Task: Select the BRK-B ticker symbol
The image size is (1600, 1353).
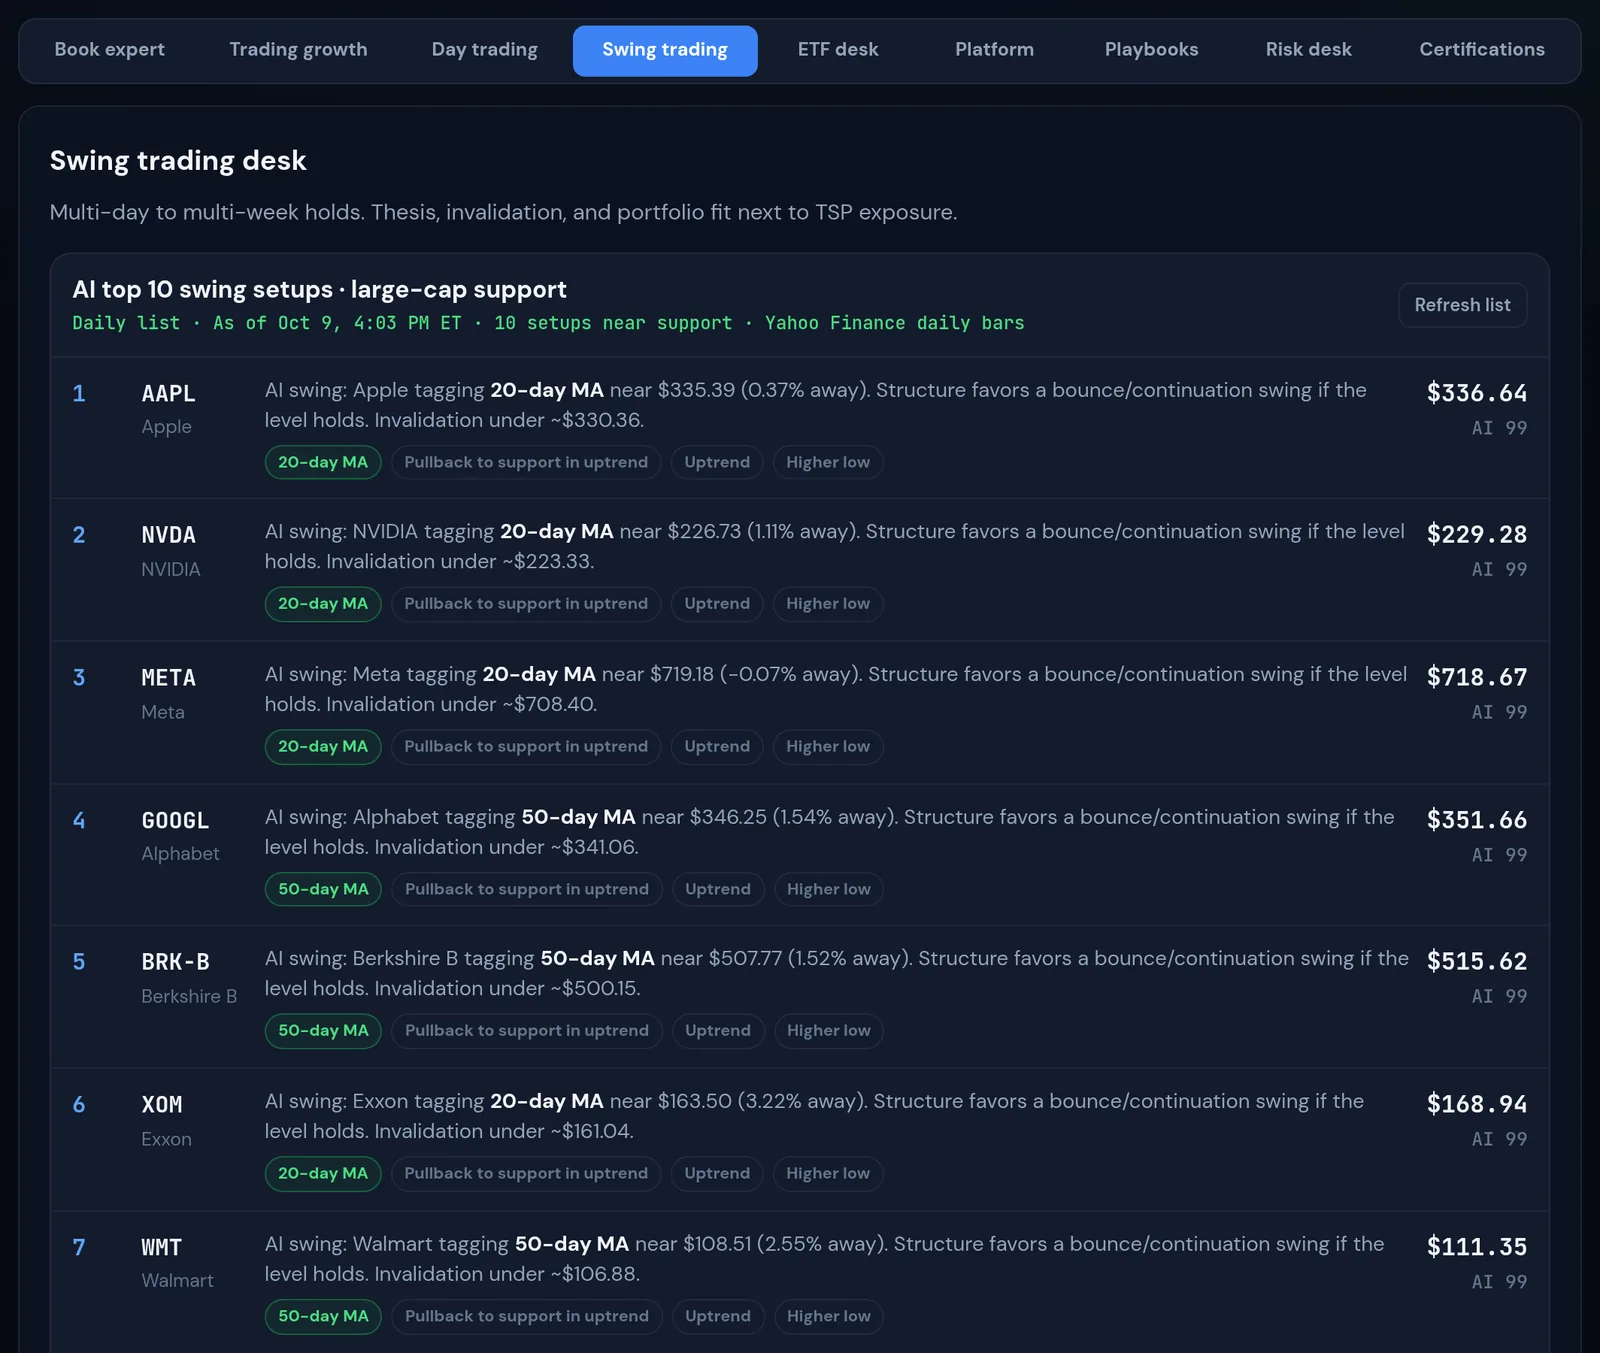Action: click(x=175, y=962)
